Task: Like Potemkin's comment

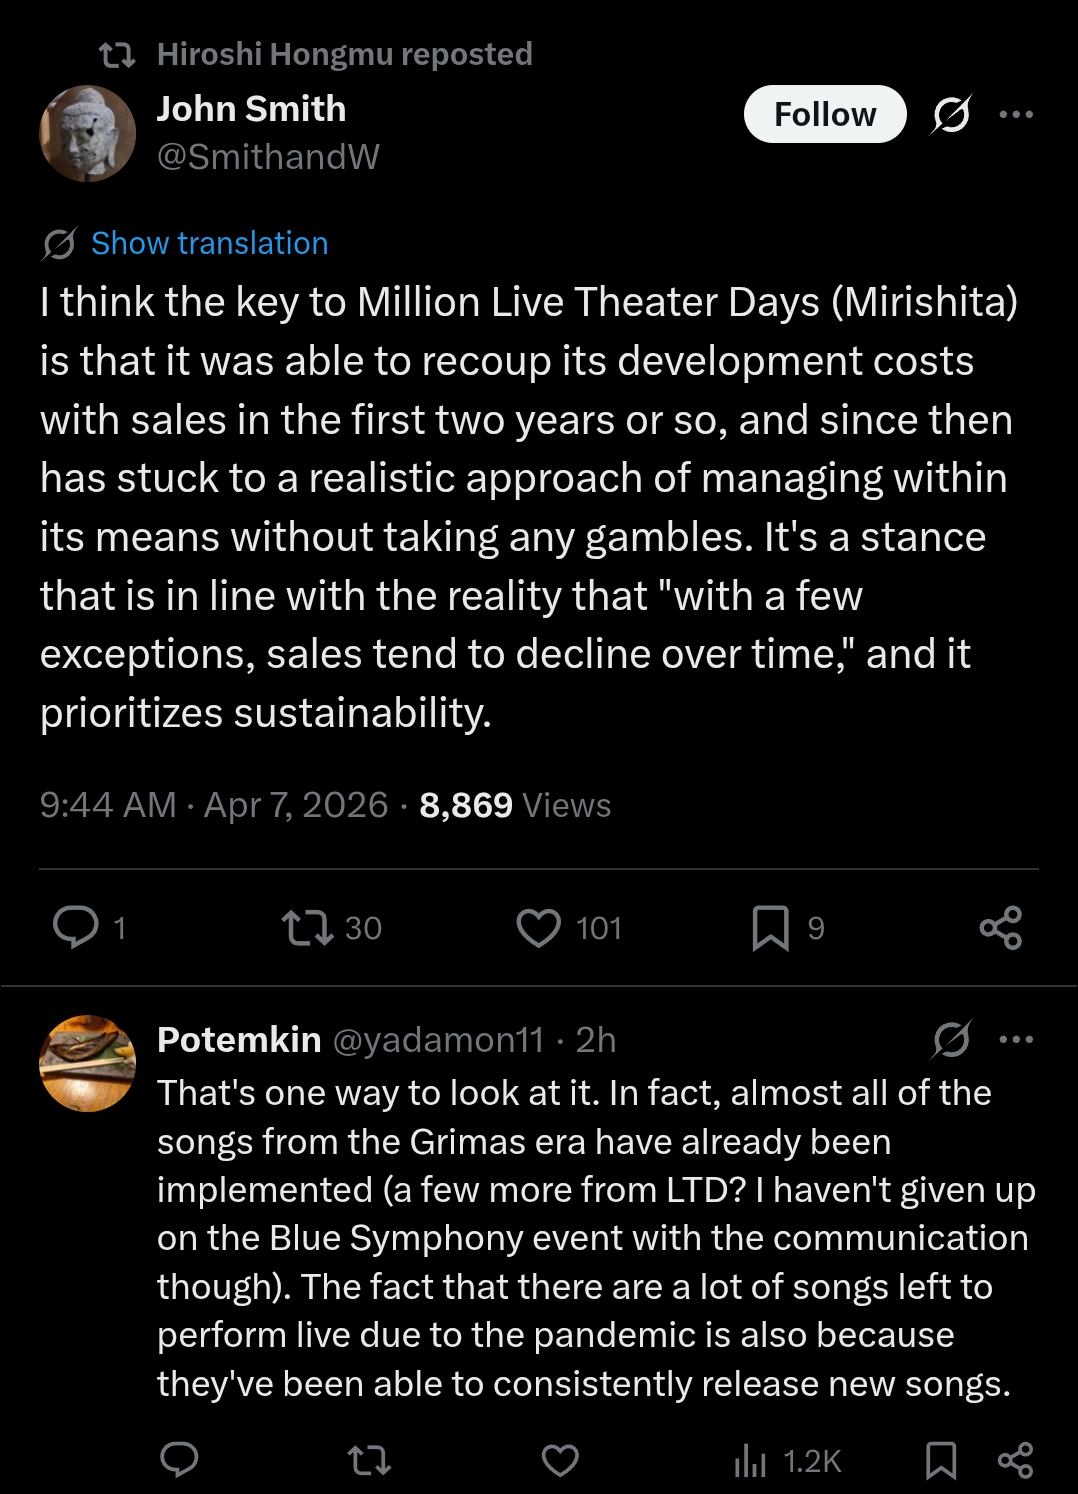Action: click(x=560, y=1460)
